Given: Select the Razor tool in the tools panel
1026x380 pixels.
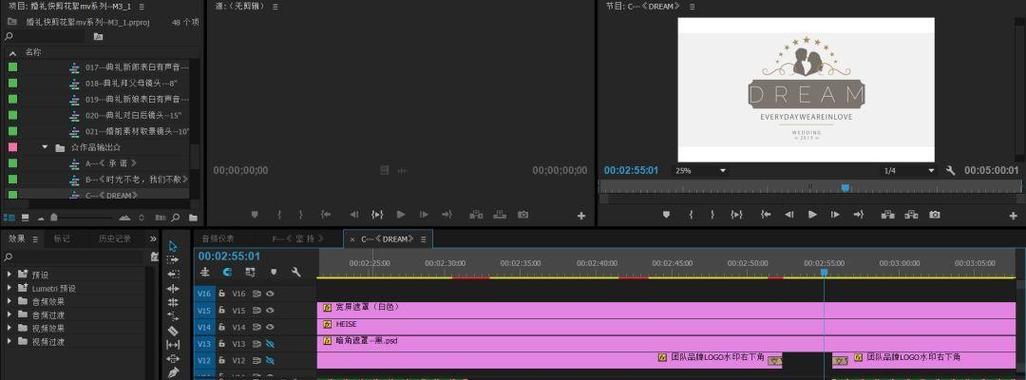Looking at the screenshot, I should 173,331.
